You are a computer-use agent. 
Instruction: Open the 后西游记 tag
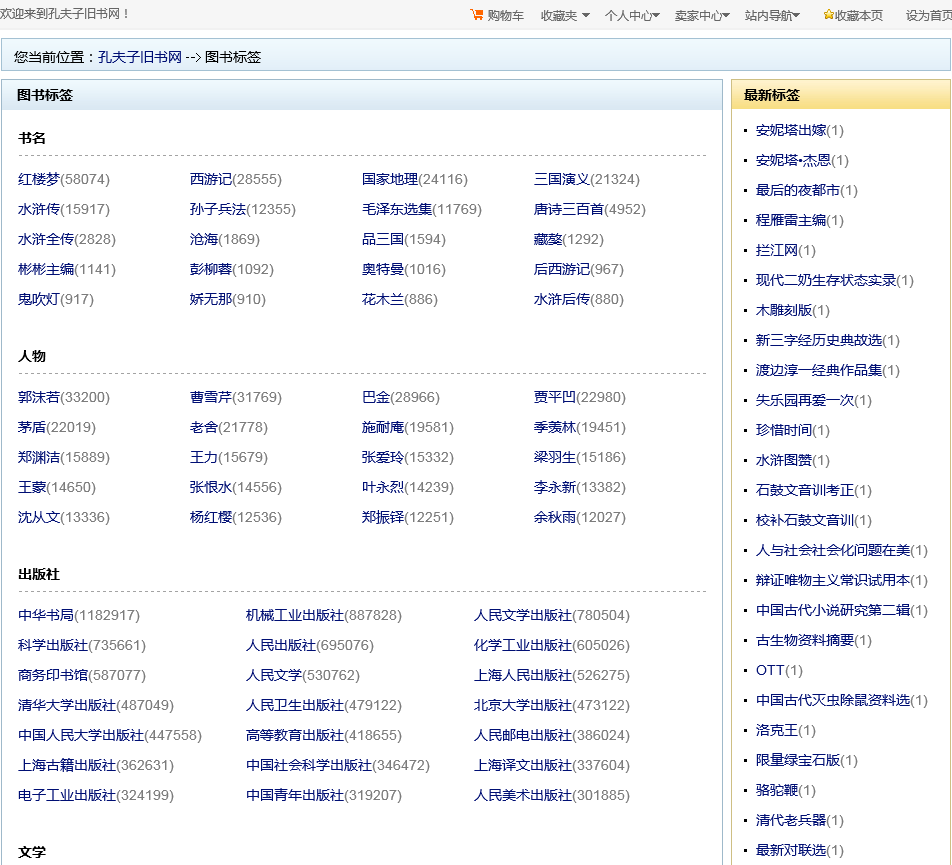[x=562, y=269]
